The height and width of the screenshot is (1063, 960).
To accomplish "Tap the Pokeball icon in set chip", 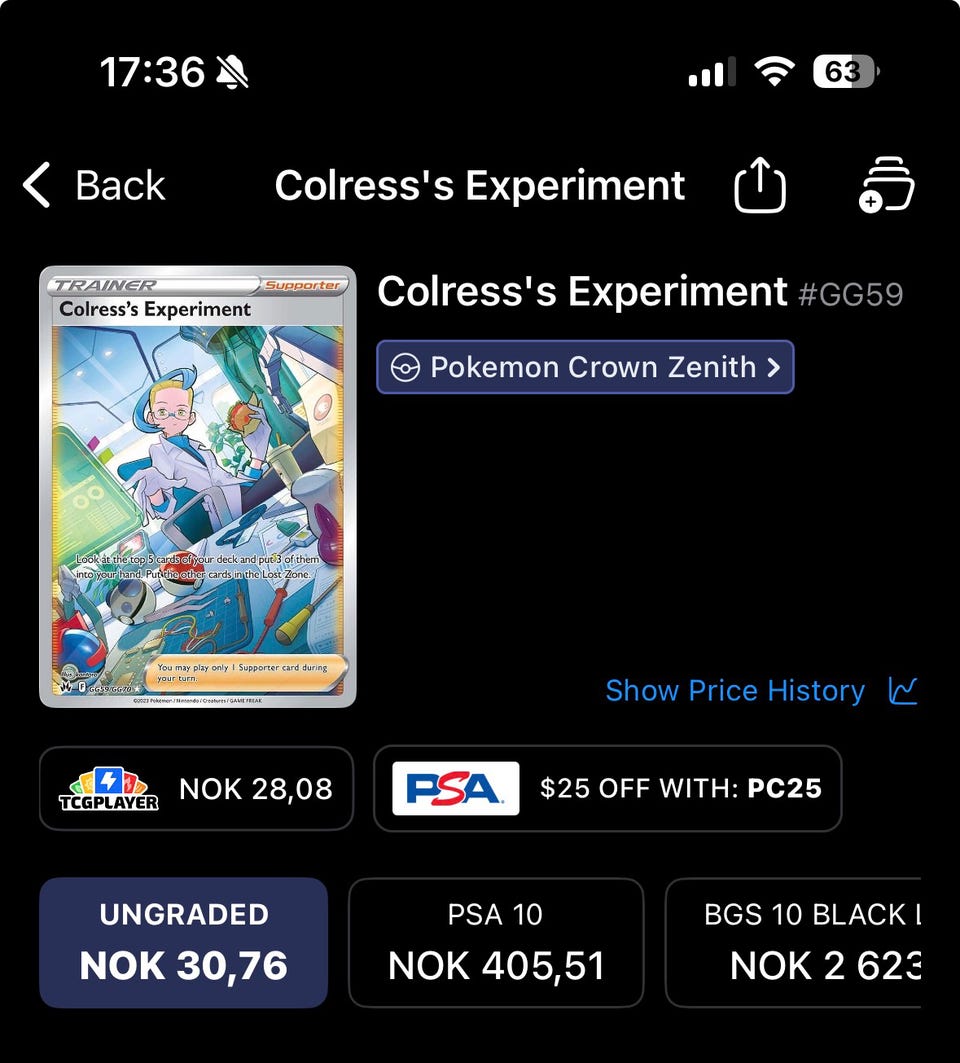I will 405,368.
